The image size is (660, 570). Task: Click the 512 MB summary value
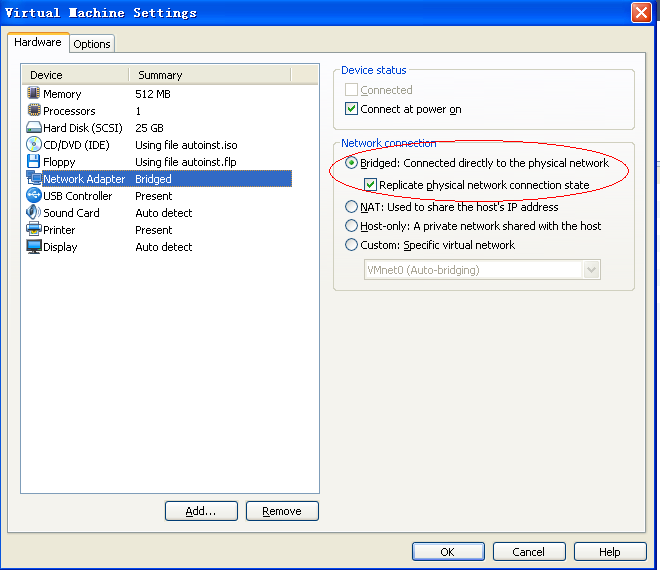tap(153, 94)
